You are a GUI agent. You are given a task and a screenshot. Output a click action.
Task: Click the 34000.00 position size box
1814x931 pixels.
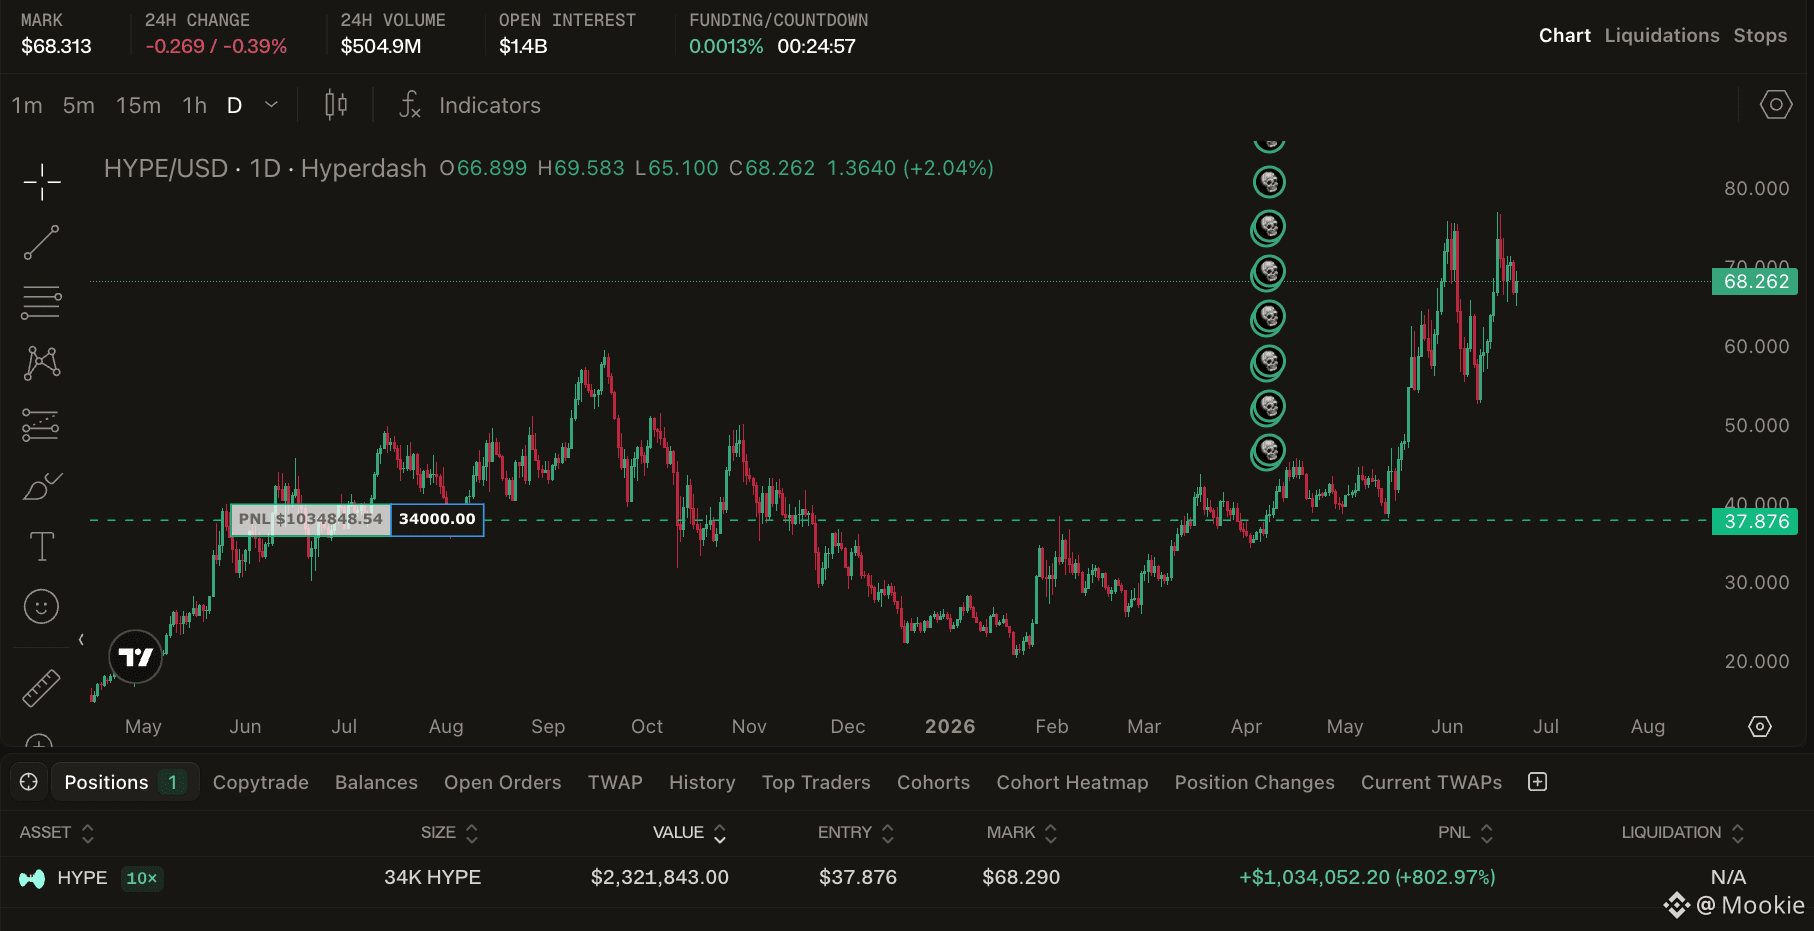click(437, 519)
